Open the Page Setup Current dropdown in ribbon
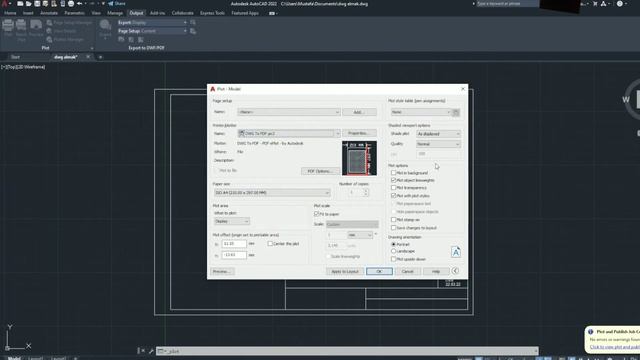 tap(152, 31)
